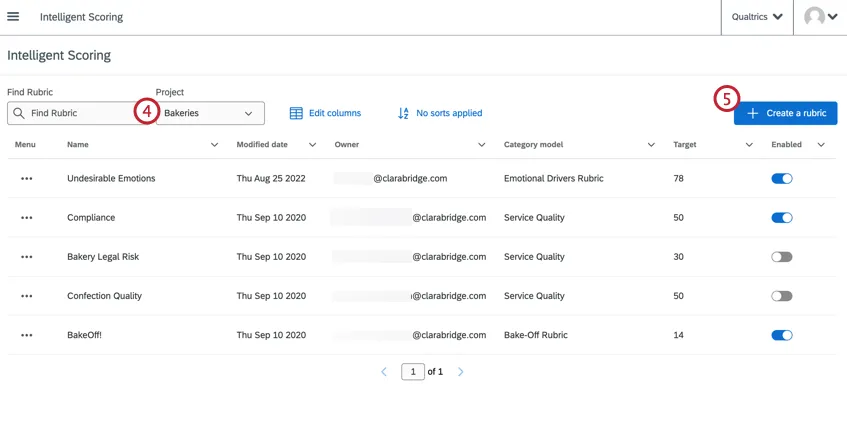Enable the Confection Quality rubric toggle
847x425 pixels.
782,296
